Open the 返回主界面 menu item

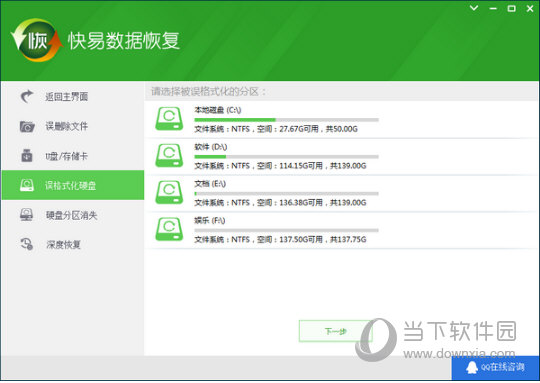point(73,96)
